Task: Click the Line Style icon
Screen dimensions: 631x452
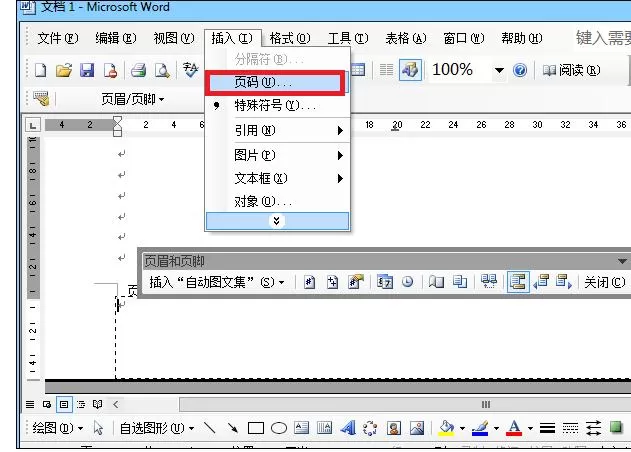Action: (x=547, y=428)
